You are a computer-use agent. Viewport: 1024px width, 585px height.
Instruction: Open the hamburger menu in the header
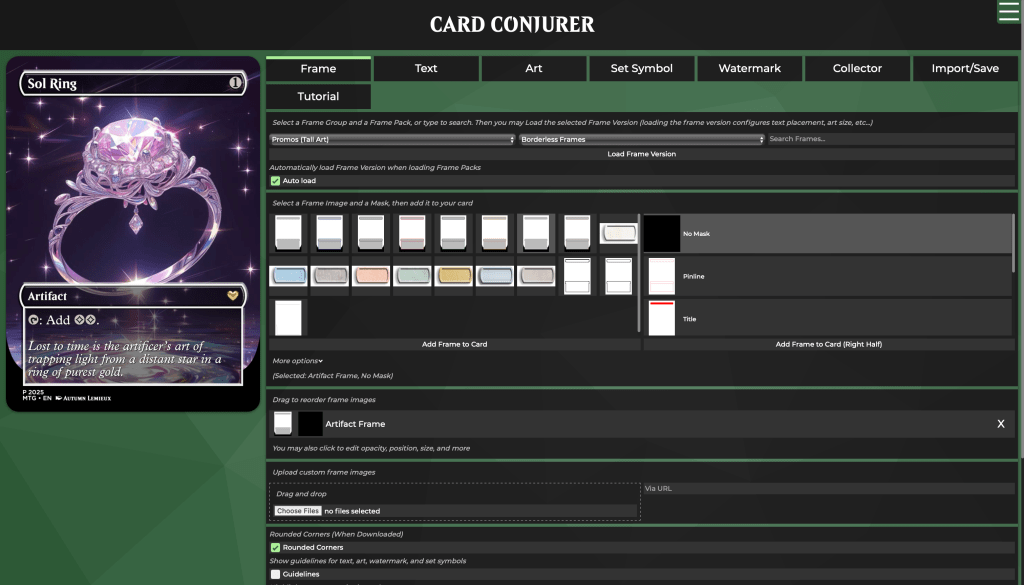[1008, 11]
